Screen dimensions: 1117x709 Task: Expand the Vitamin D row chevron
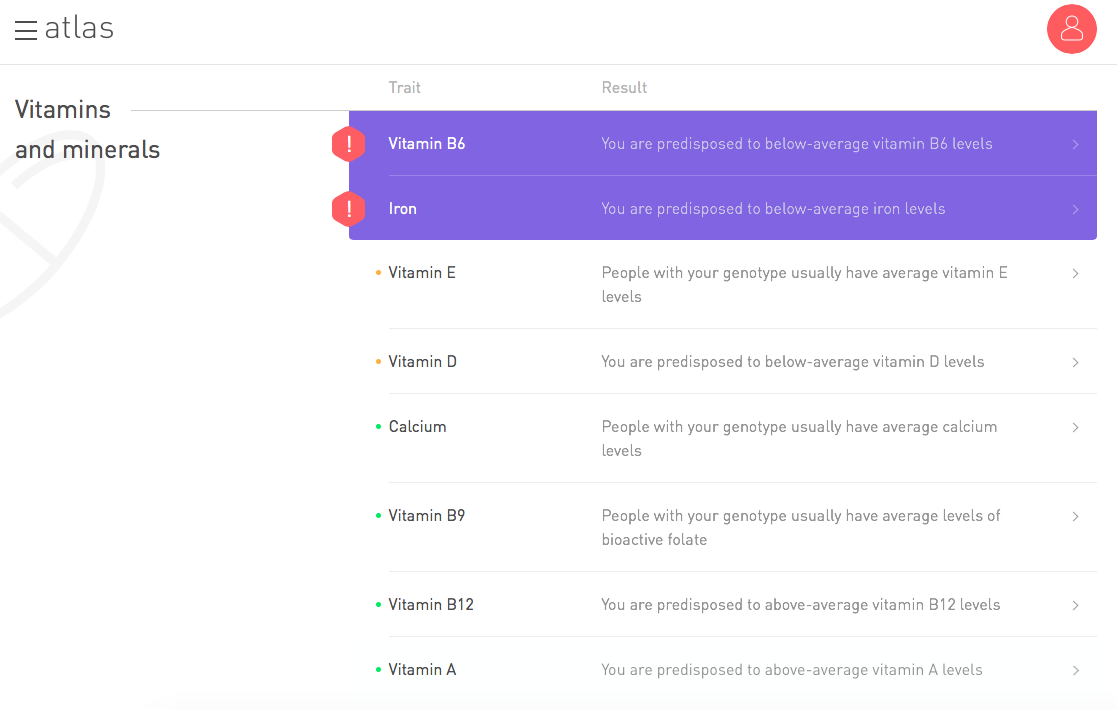point(1075,362)
